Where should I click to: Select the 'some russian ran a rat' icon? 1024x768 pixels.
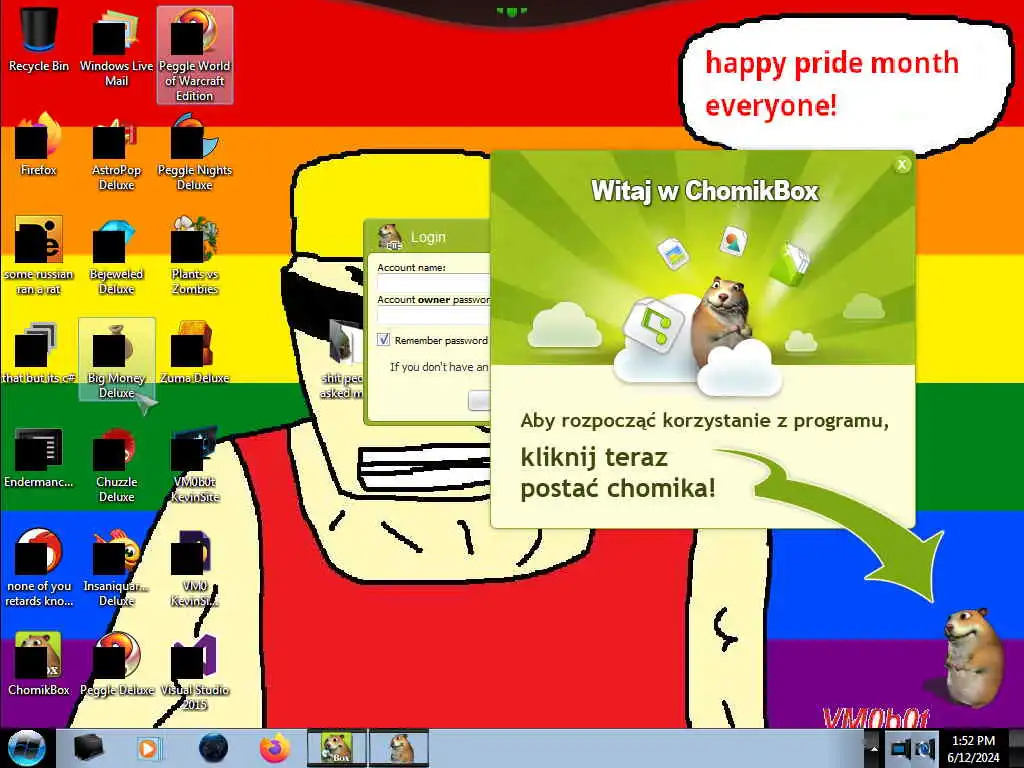[x=39, y=255]
